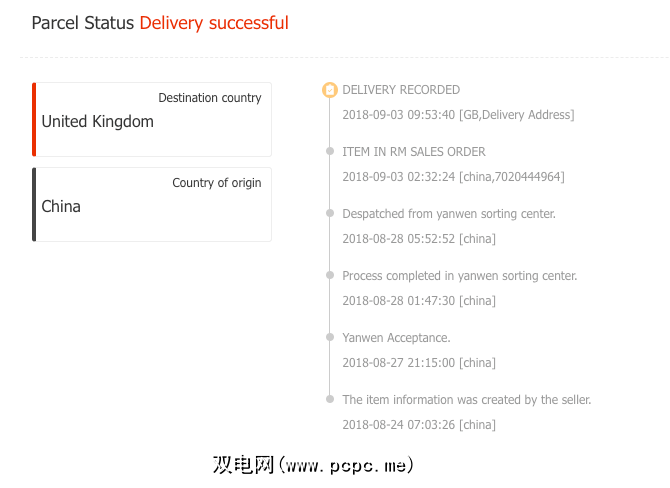This screenshot has height=488, width=670.
Task: Click the 2018-09-03 02:32:24 timestamp with tracking number
Action: (453, 177)
